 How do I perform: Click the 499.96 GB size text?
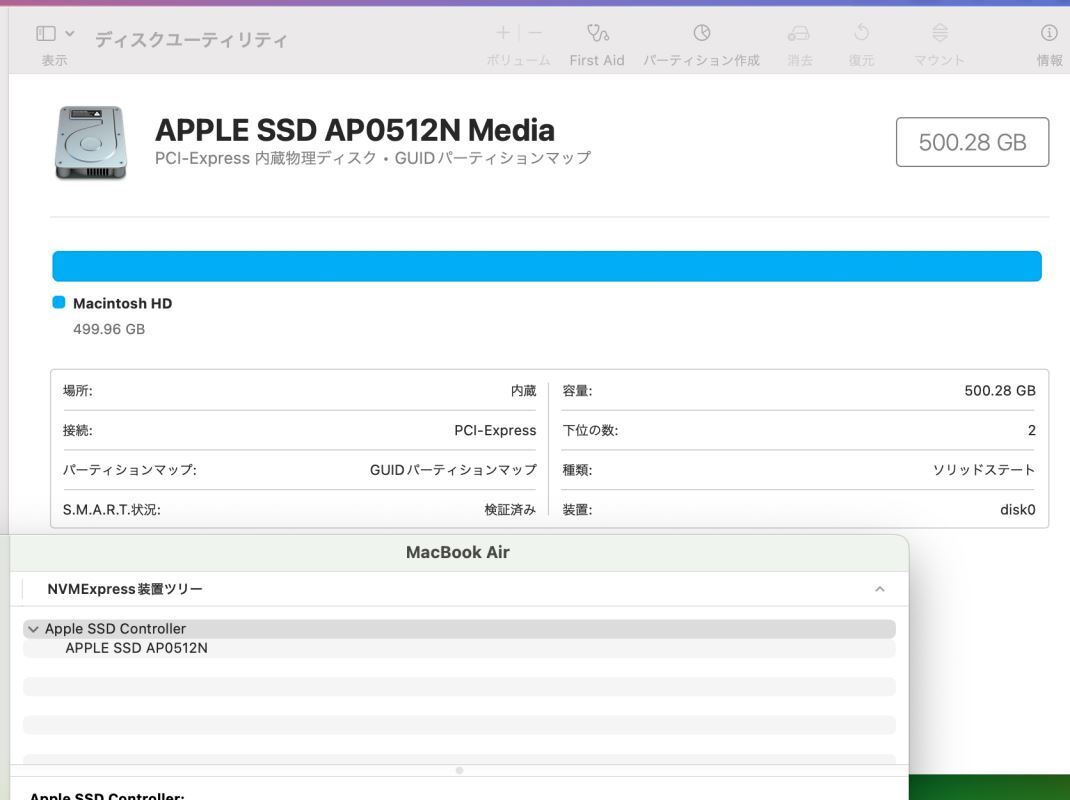point(109,329)
